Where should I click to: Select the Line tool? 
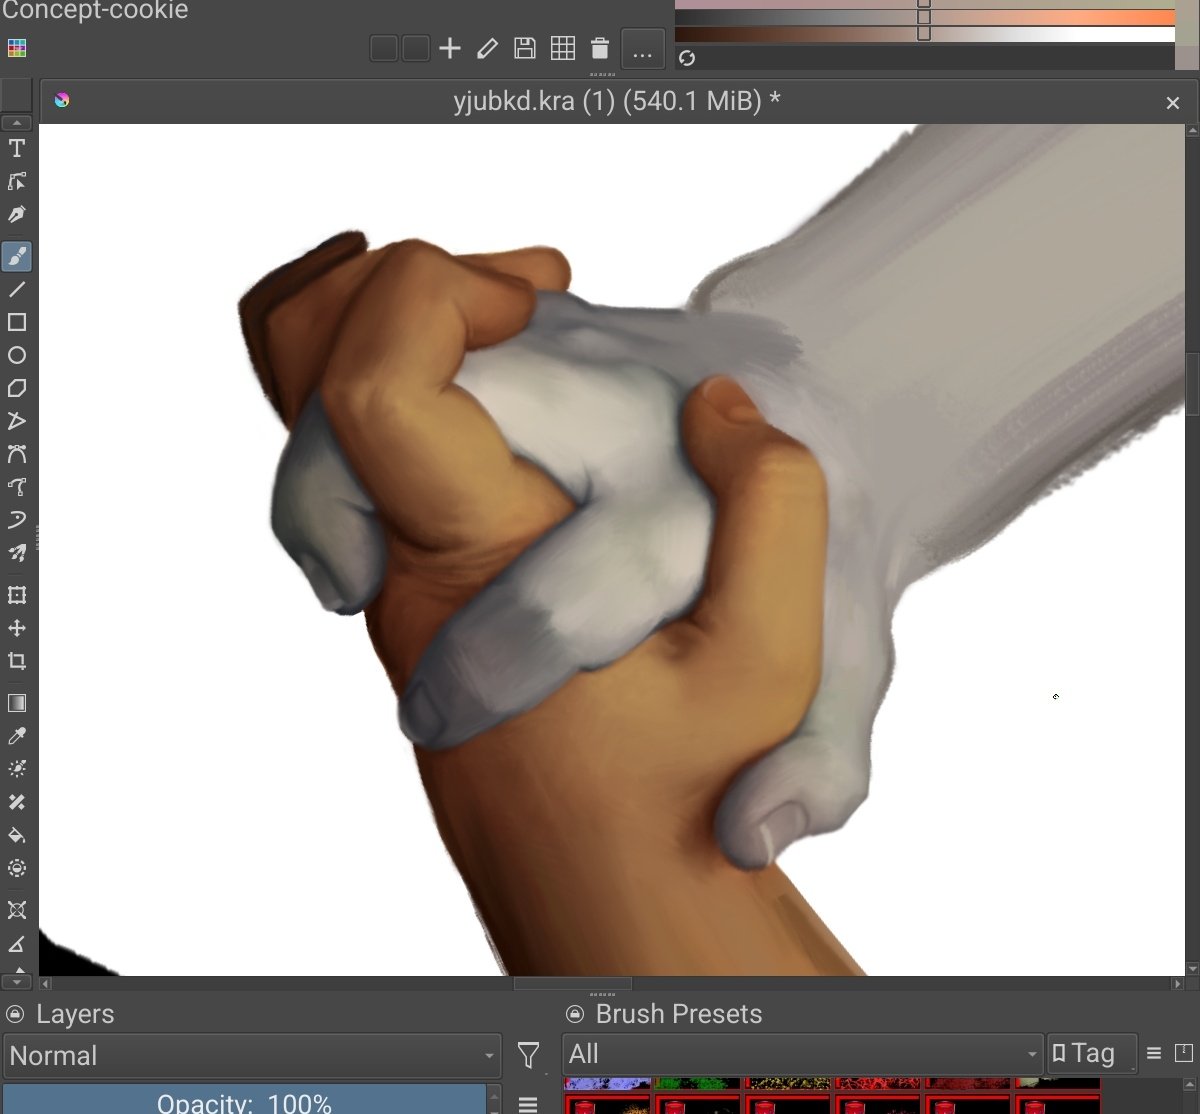tap(17, 290)
